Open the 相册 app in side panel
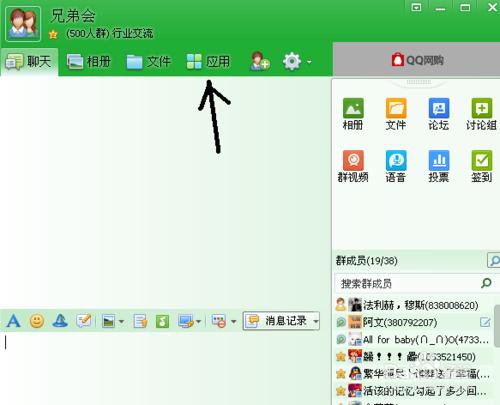 353,114
